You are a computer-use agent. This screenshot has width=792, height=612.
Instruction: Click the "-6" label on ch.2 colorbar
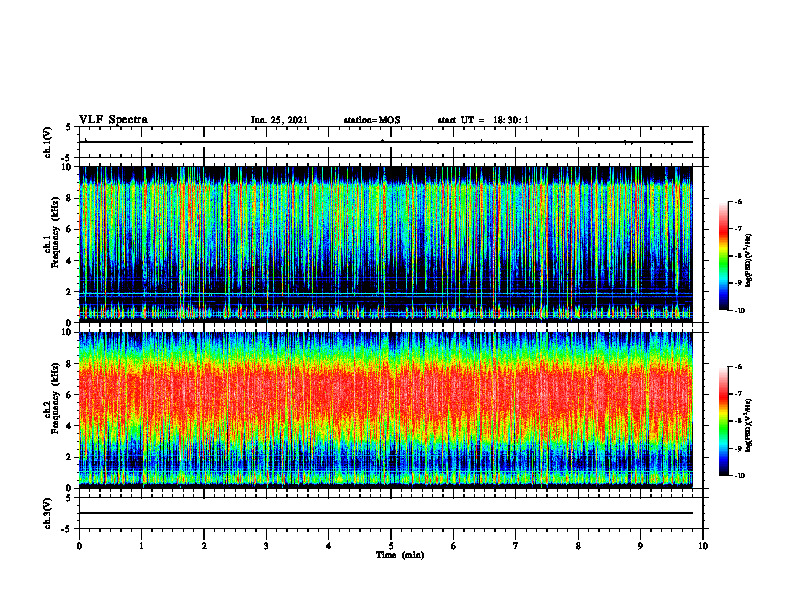(x=739, y=367)
